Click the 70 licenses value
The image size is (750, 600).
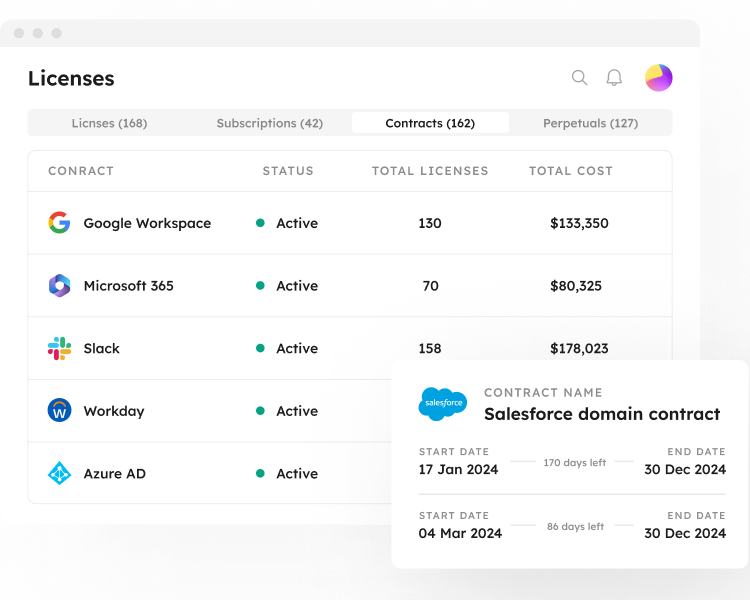coord(430,286)
